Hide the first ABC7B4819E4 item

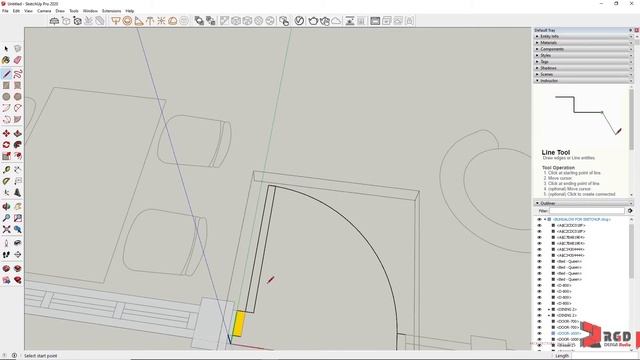point(539,237)
